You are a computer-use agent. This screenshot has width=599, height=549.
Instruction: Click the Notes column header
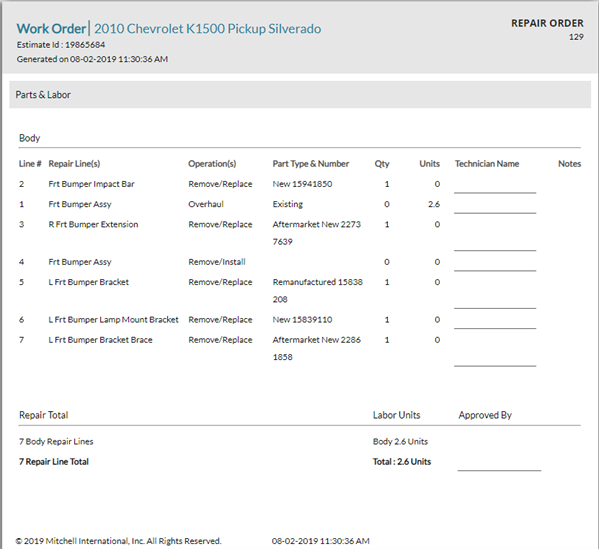click(569, 164)
